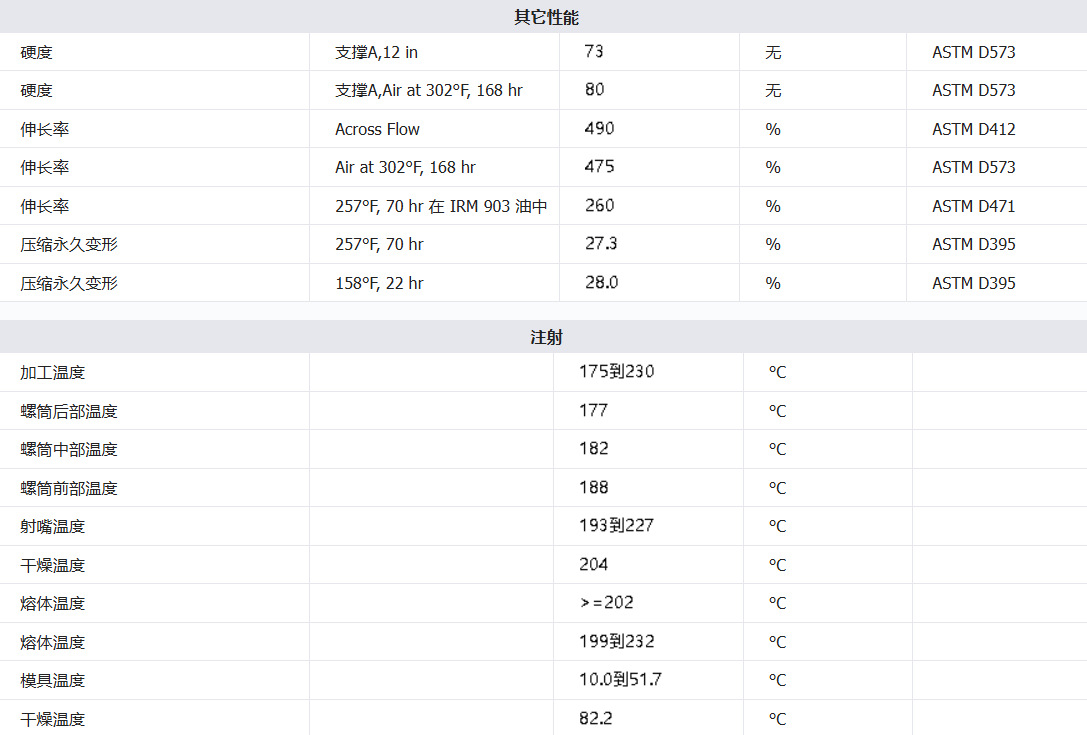The image size is (1087, 735).
Task: Select the 模具温度 row label
Action: coord(53,680)
